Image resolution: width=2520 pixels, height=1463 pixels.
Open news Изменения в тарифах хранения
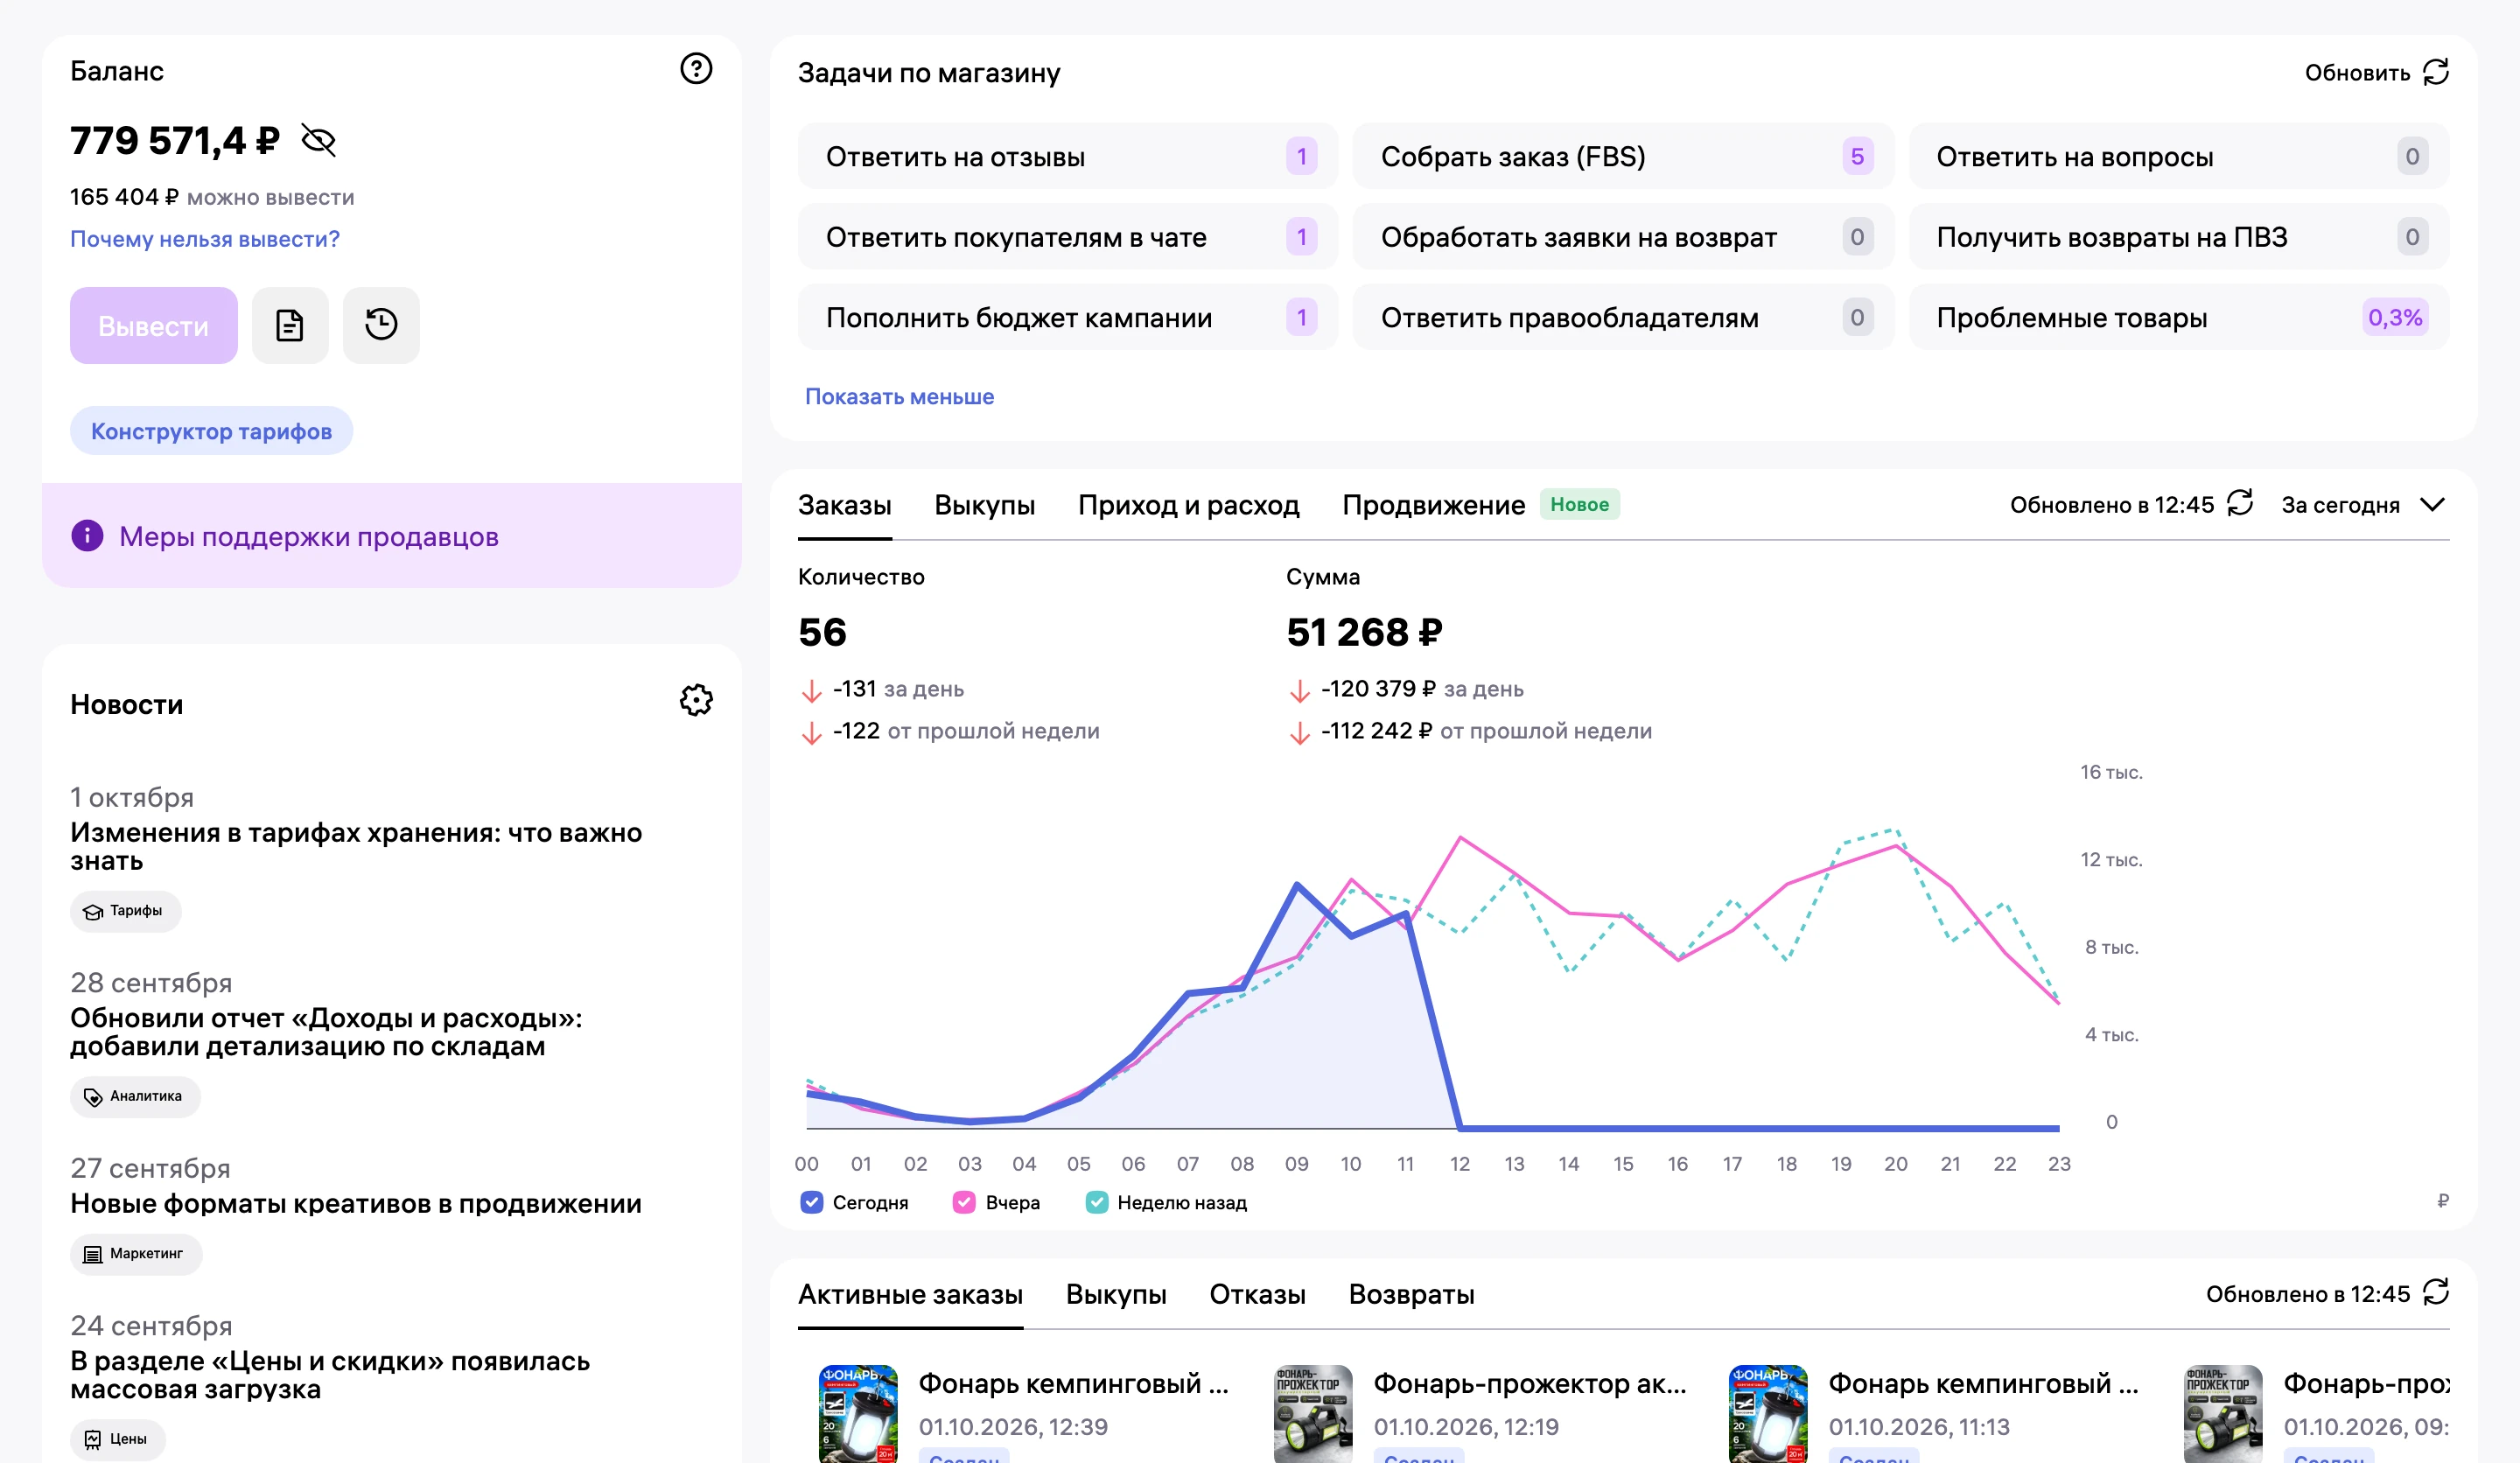356,847
